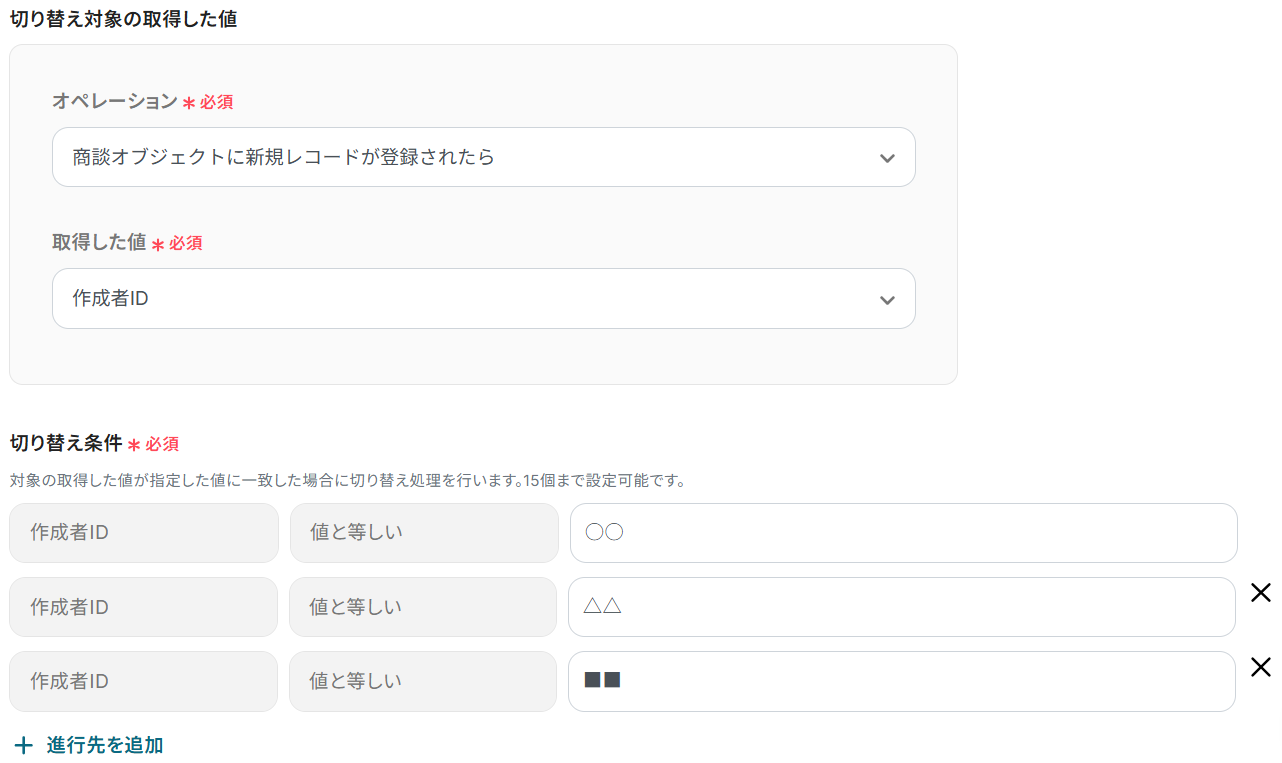The width and height of the screenshot is (1282, 763).
Task: Click 値と等しい in the △△ row
Action: tap(423, 607)
